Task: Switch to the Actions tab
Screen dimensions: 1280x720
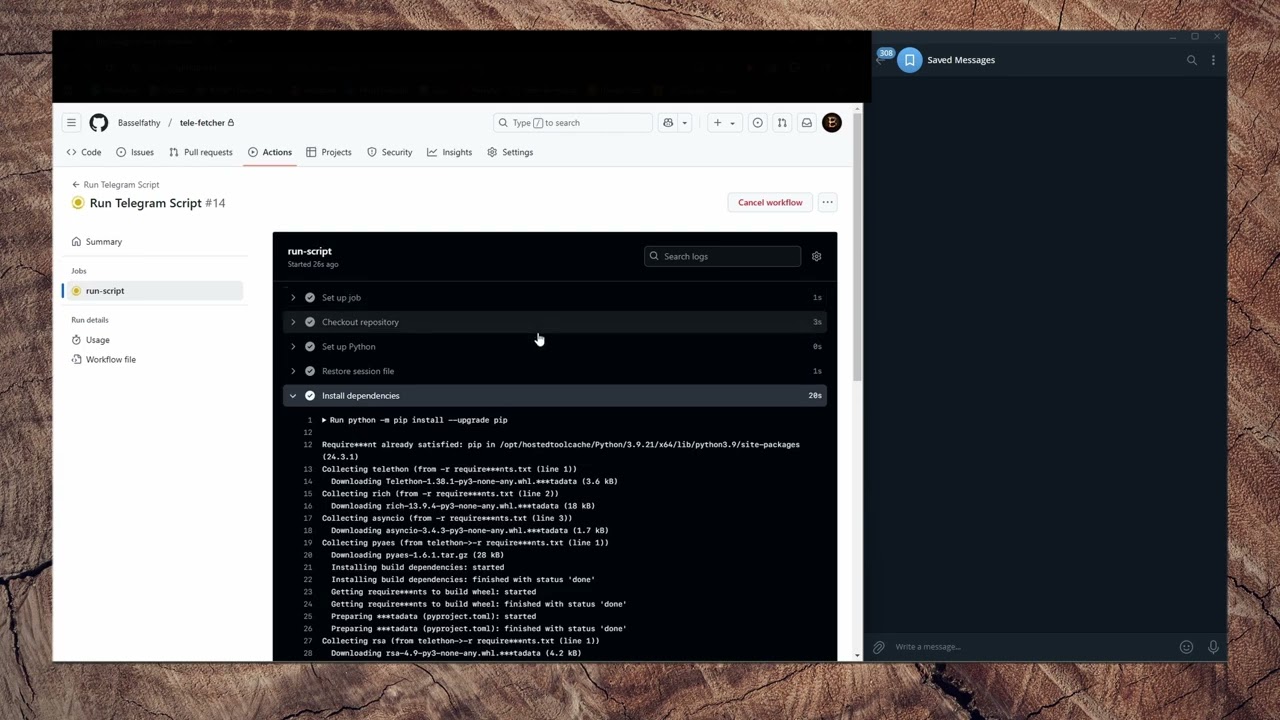Action: point(270,152)
